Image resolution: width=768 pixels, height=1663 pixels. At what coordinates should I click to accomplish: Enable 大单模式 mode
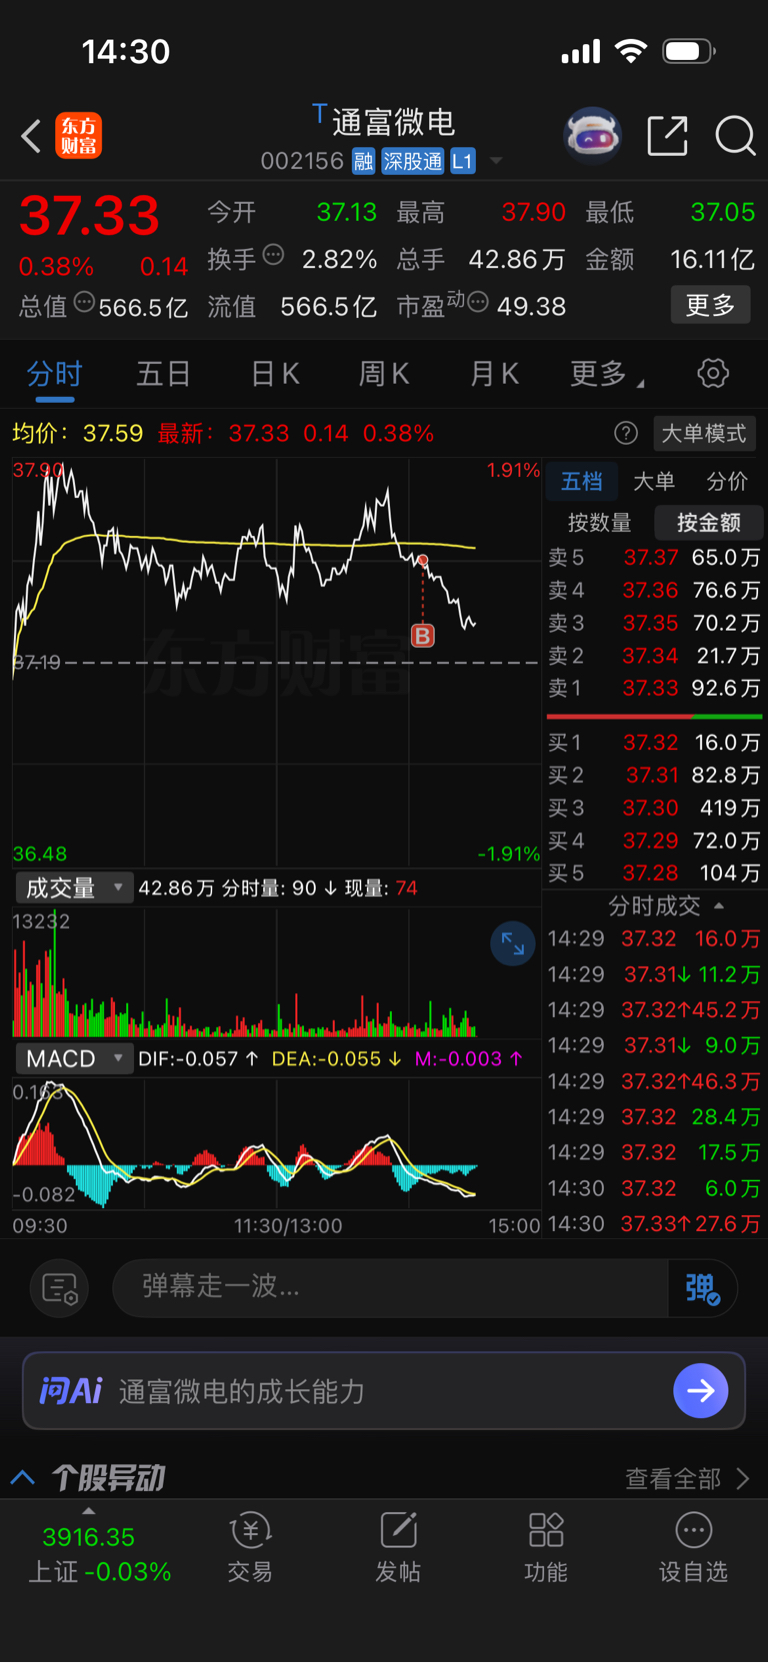(704, 433)
